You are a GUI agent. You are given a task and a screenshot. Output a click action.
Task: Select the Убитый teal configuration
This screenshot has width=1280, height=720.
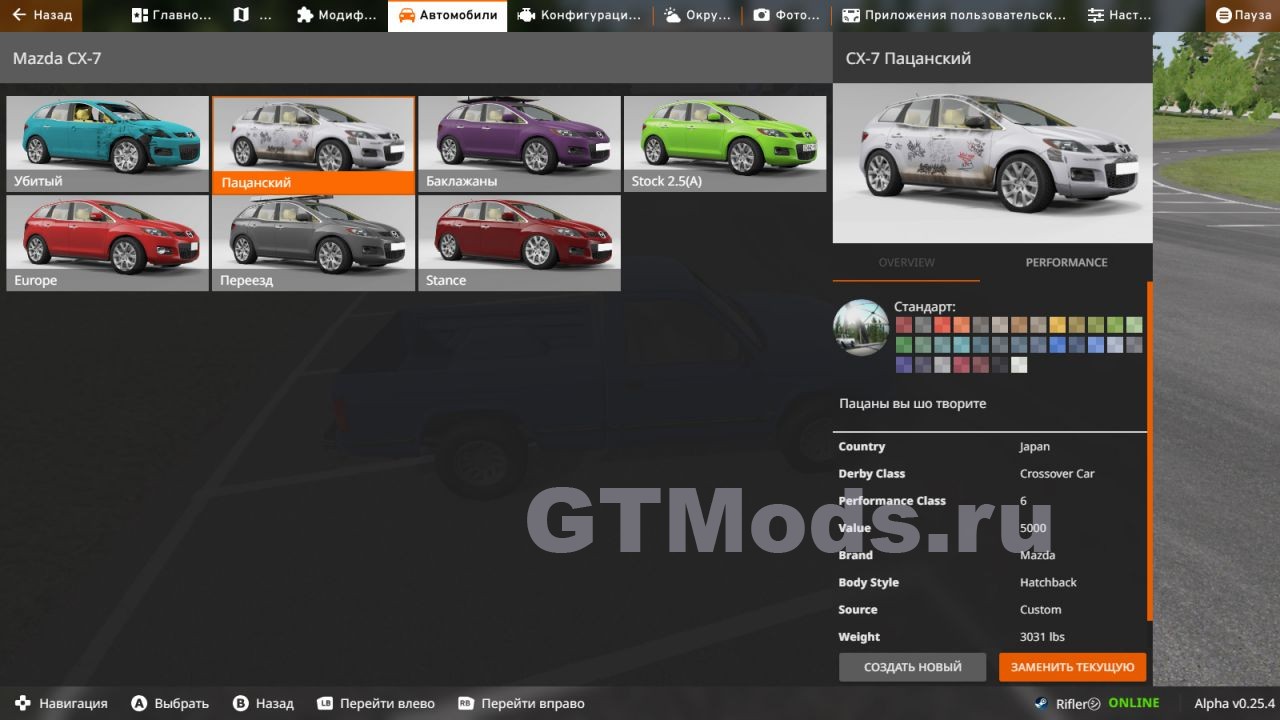(108, 144)
